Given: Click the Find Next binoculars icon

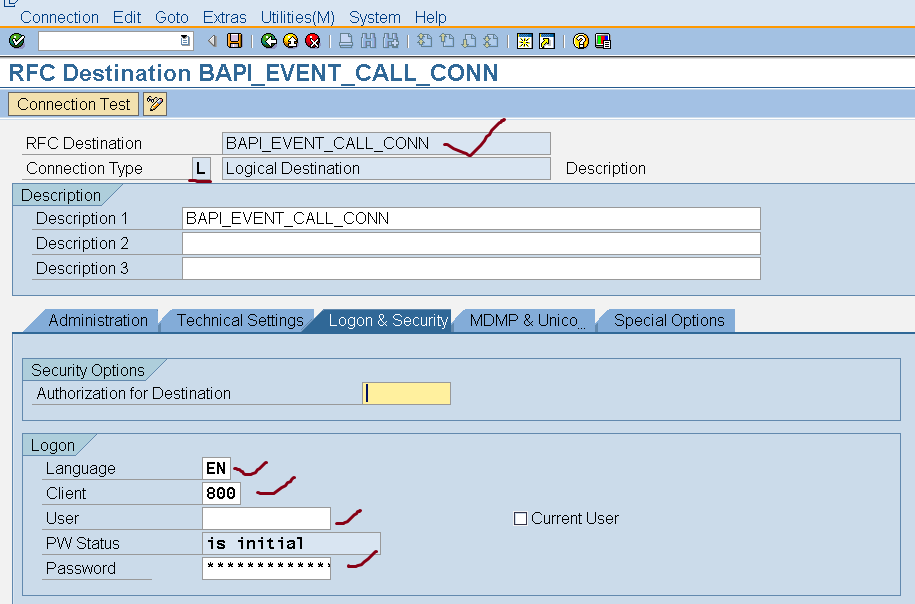Looking at the screenshot, I should 390,41.
